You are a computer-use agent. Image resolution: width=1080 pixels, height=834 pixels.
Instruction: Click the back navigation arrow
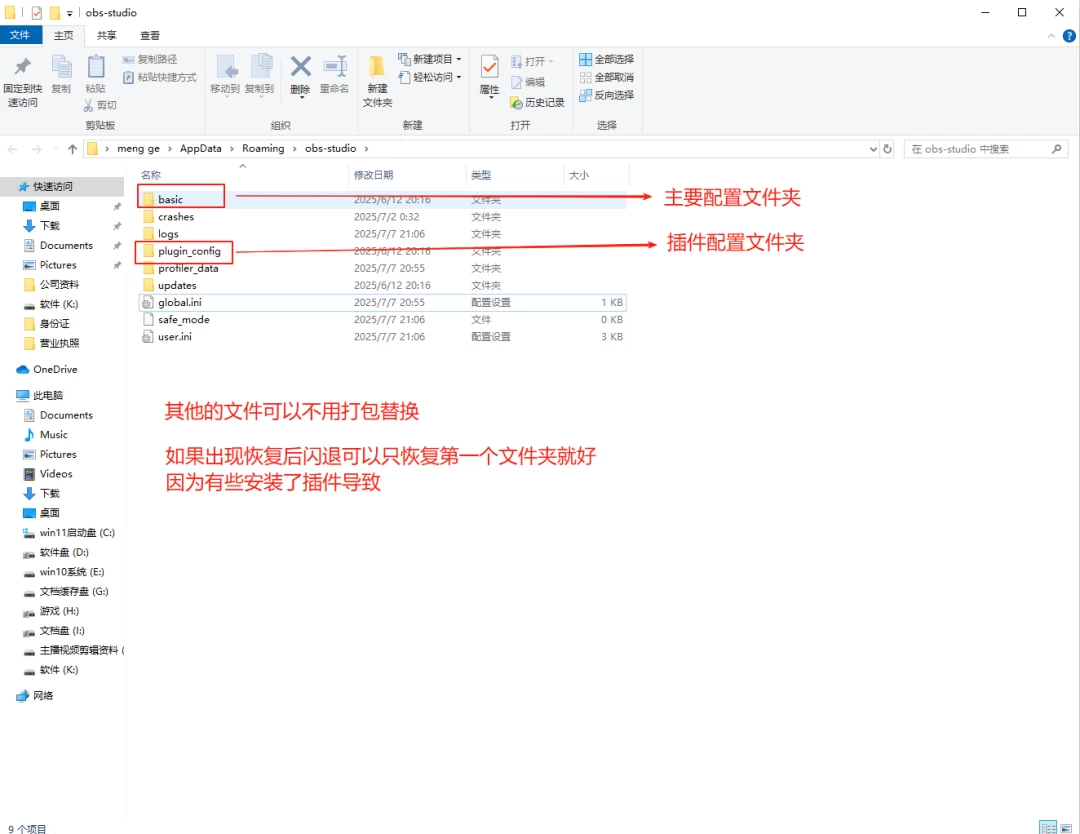[x=12, y=149]
